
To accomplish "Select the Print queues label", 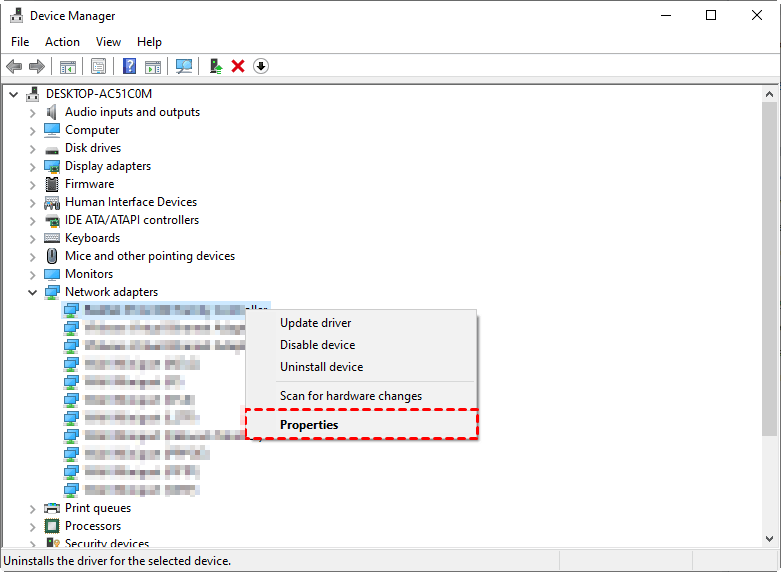I will 98,508.
